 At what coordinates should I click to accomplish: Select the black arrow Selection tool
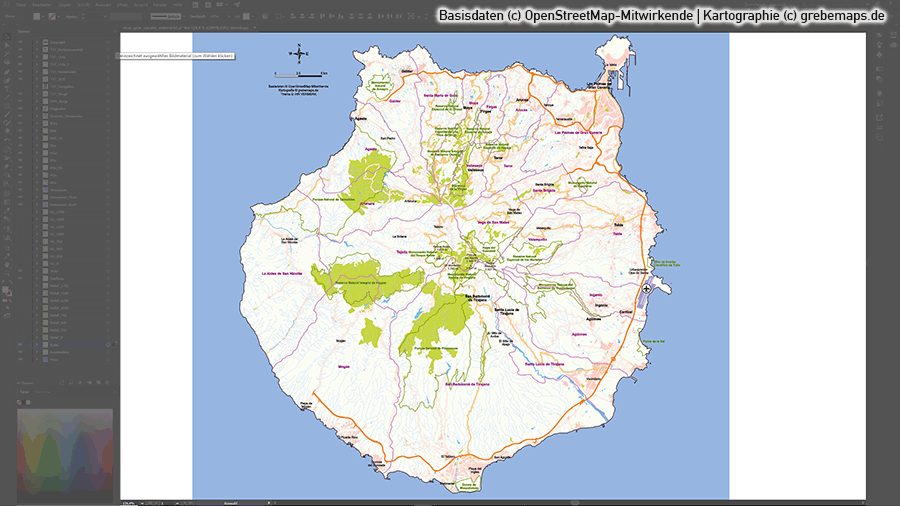click(x=7, y=34)
